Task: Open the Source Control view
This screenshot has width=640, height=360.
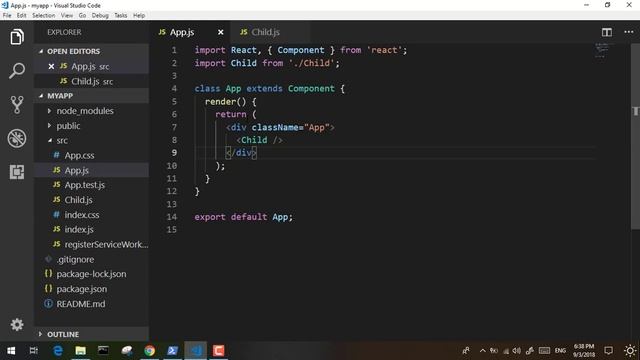Action: pos(17,104)
